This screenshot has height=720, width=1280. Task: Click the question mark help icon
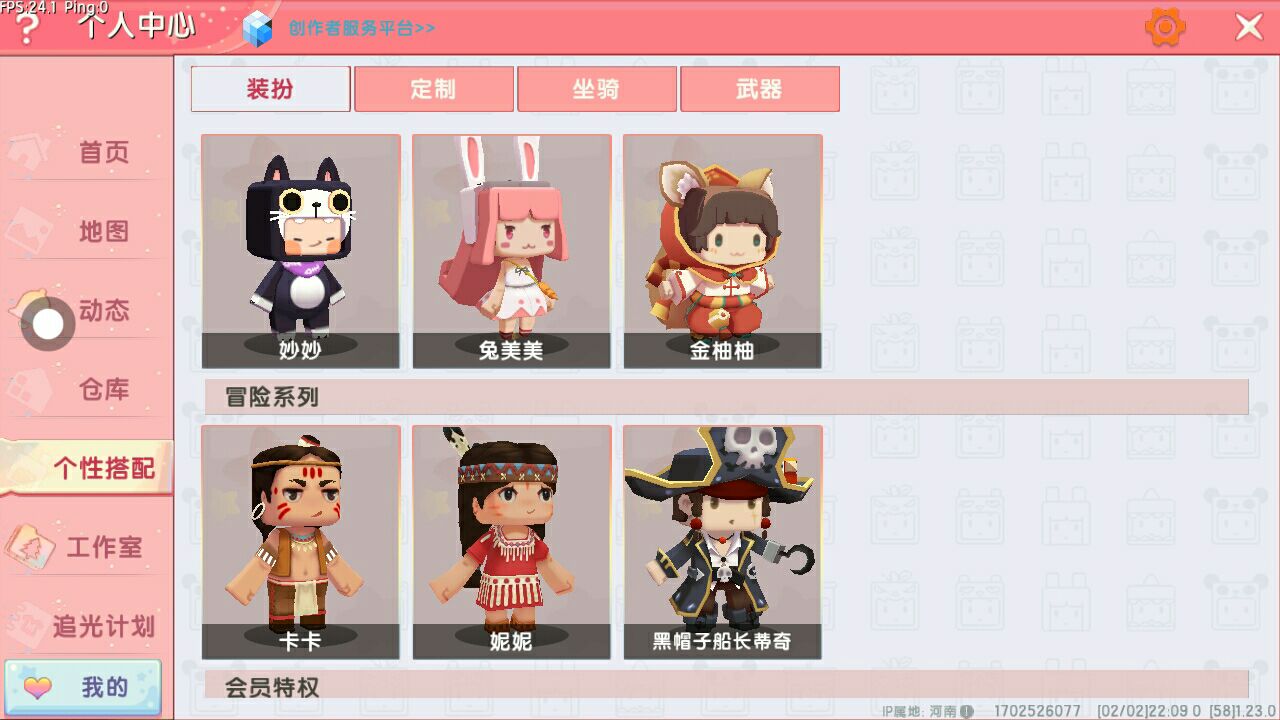pos(27,30)
